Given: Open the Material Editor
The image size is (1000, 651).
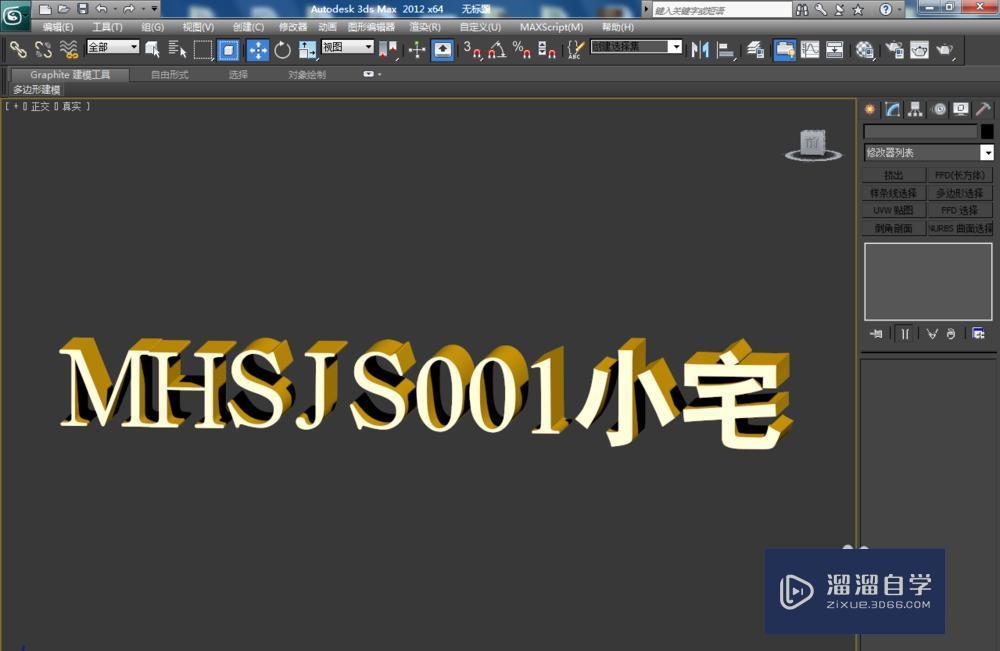Looking at the screenshot, I should [x=862, y=50].
